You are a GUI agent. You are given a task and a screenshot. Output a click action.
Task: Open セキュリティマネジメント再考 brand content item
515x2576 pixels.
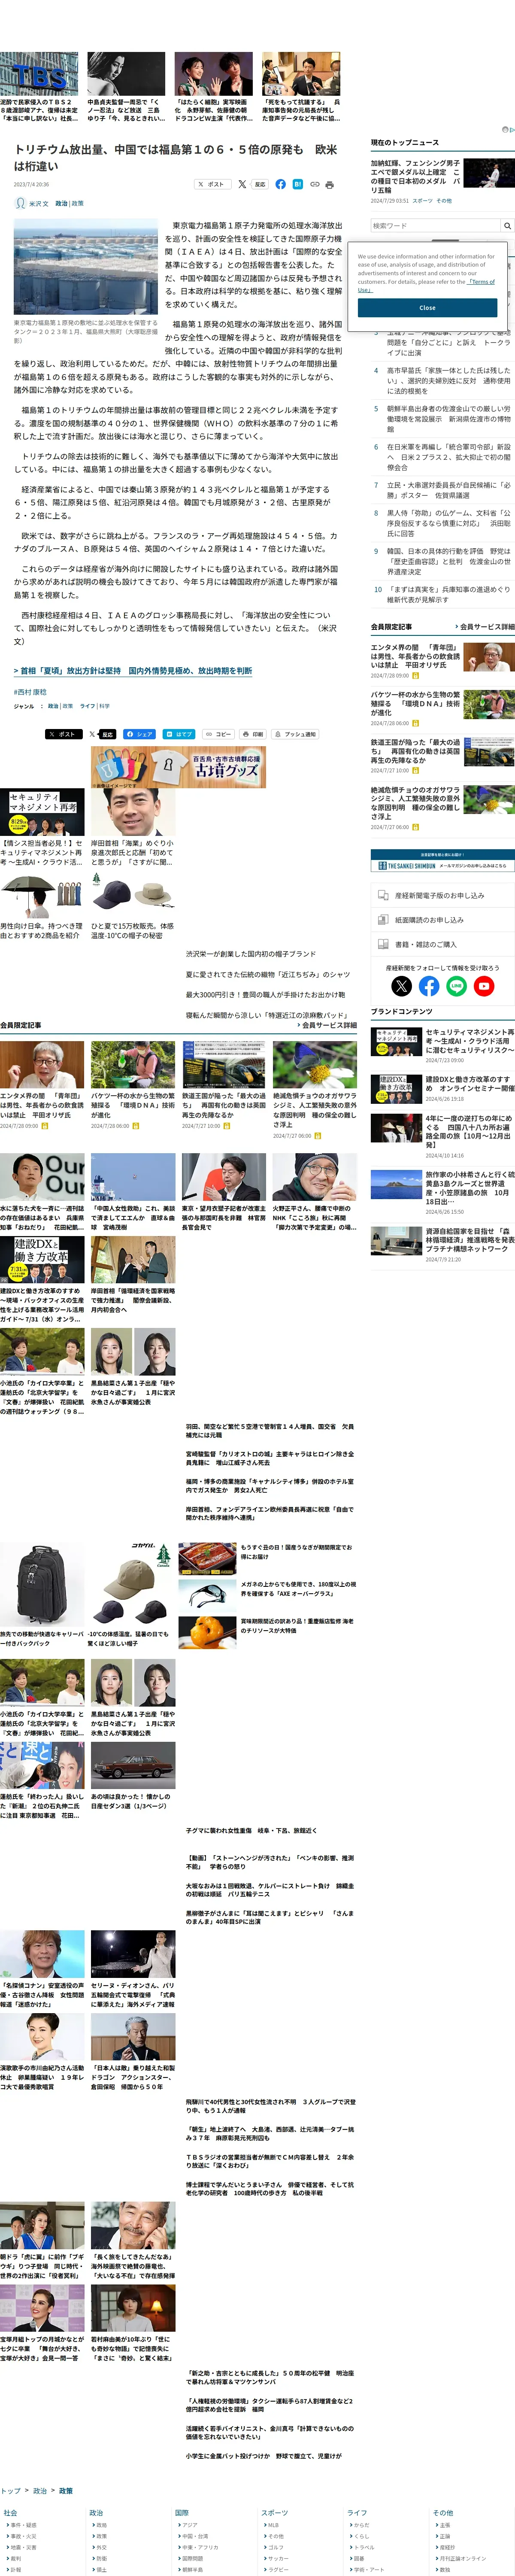tap(469, 1041)
